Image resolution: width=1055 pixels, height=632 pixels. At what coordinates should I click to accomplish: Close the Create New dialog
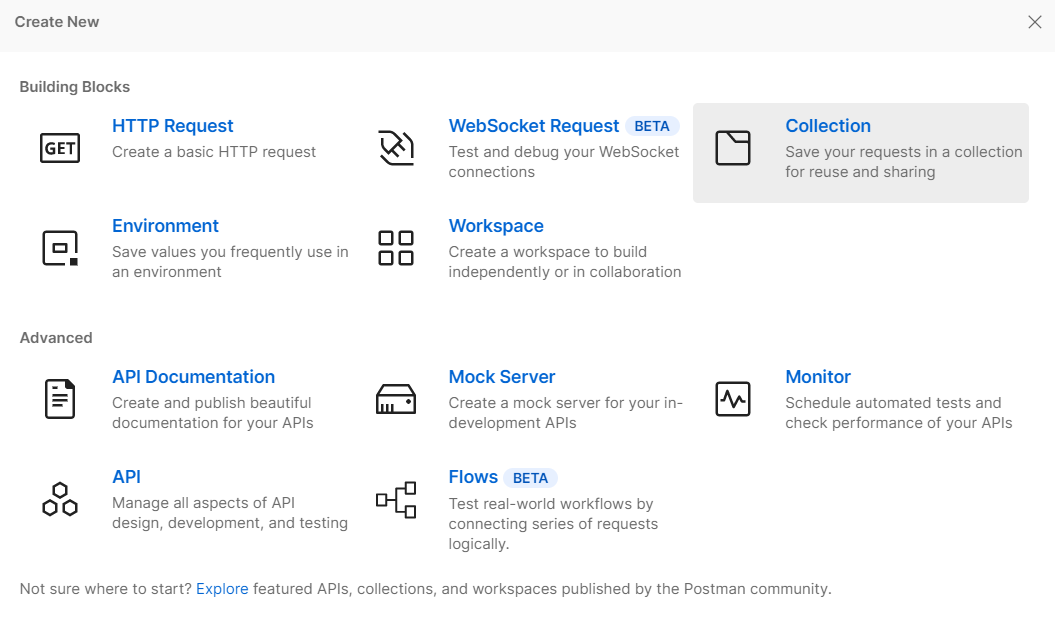click(x=1034, y=22)
